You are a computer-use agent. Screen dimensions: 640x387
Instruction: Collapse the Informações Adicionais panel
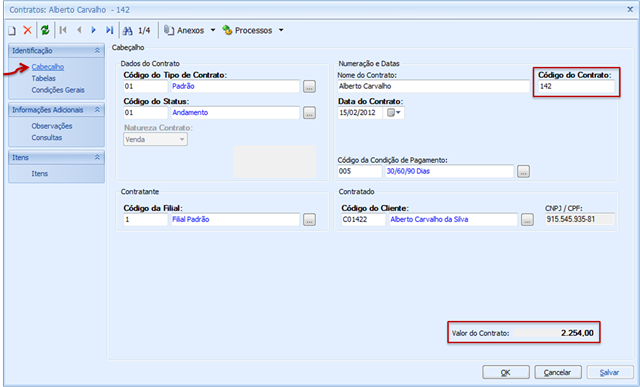click(x=97, y=110)
